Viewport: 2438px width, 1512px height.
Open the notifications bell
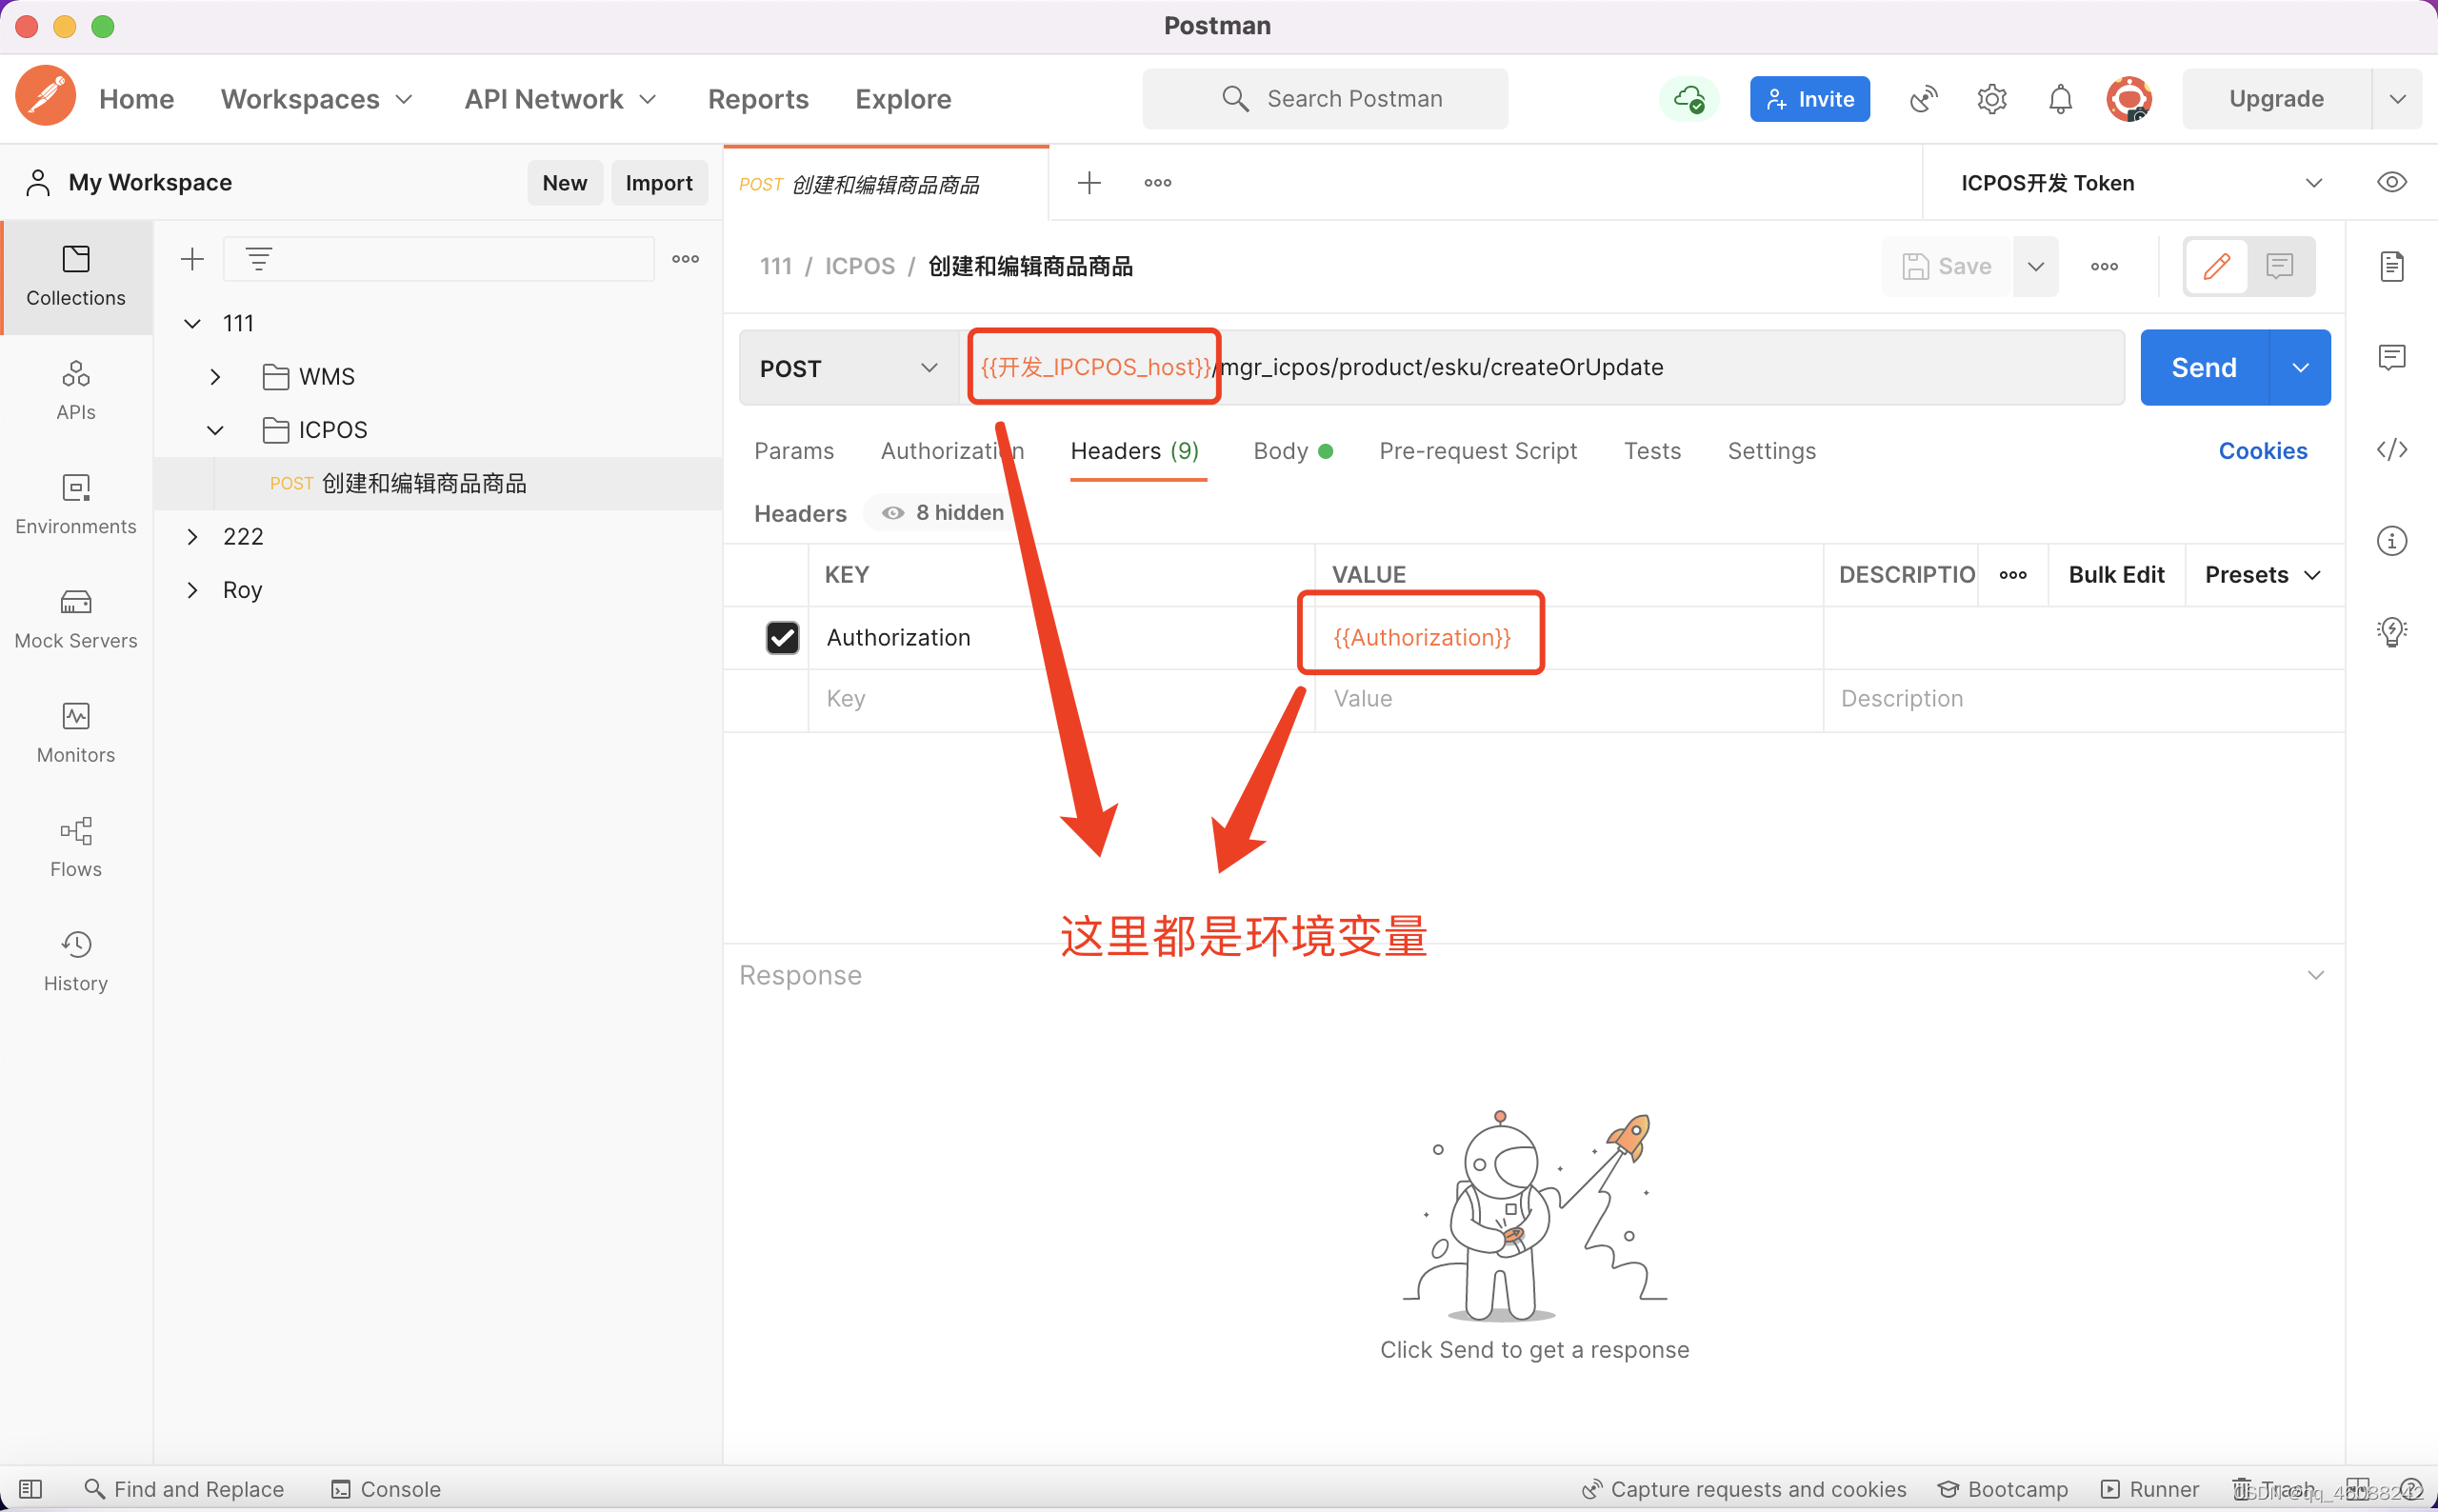click(2060, 99)
